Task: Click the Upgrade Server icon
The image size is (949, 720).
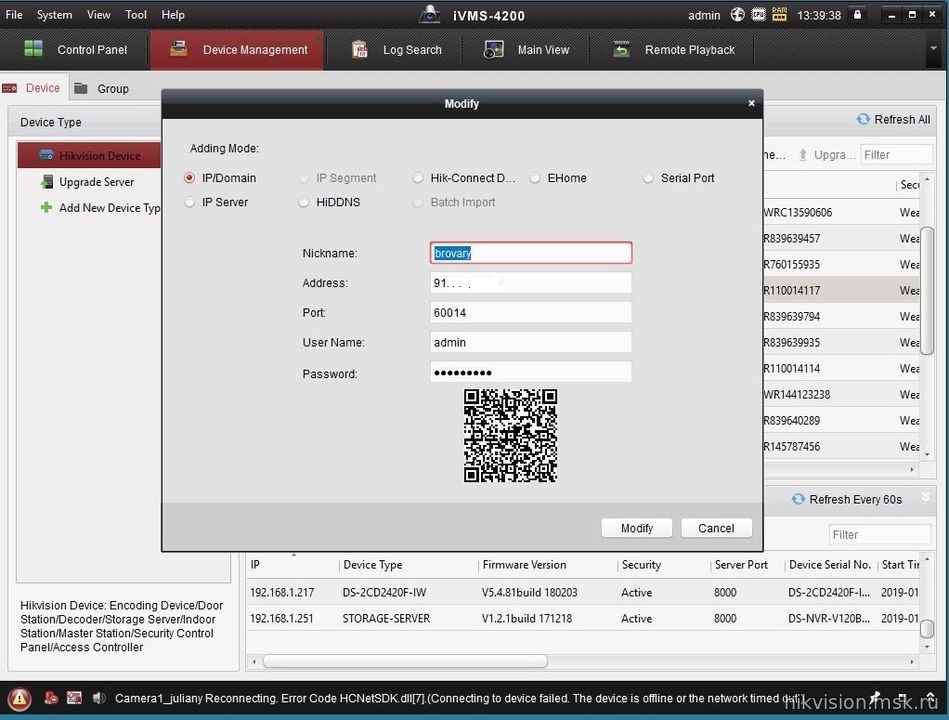Action: coord(46,182)
